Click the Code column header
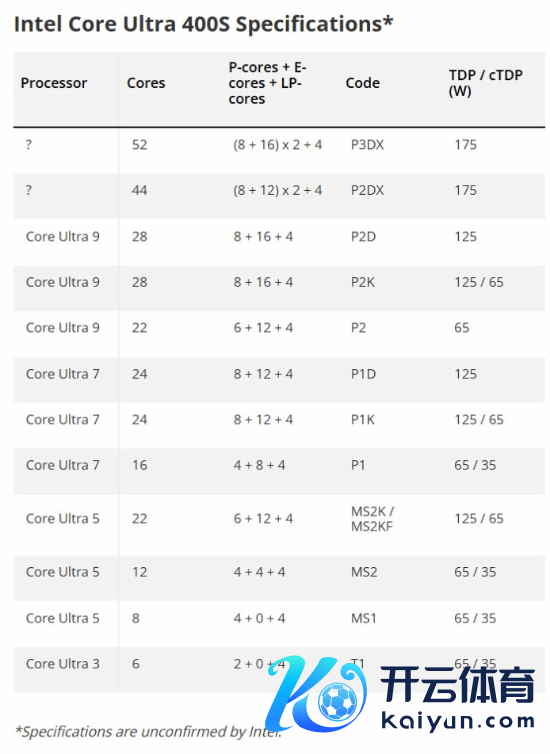This screenshot has width=550, height=754. tap(362, 83)
